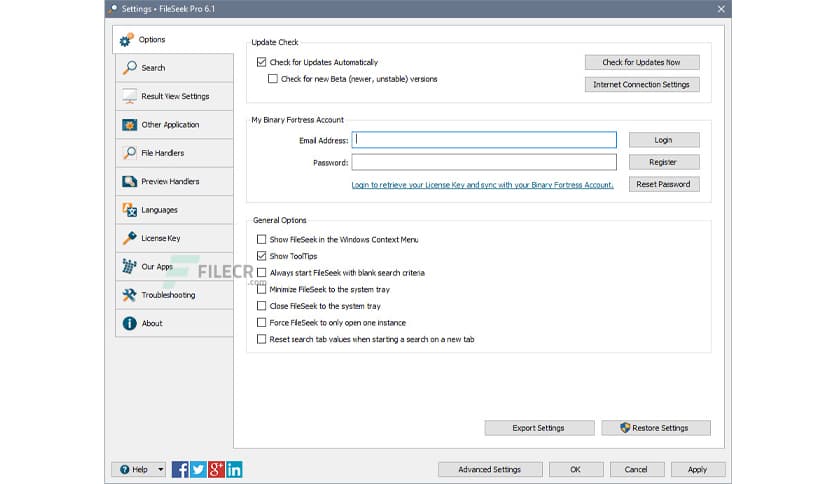The height and width of the screenshot is (484, 836).
Task: Switch to the Search settings tab
Action: tap(174, 68)
